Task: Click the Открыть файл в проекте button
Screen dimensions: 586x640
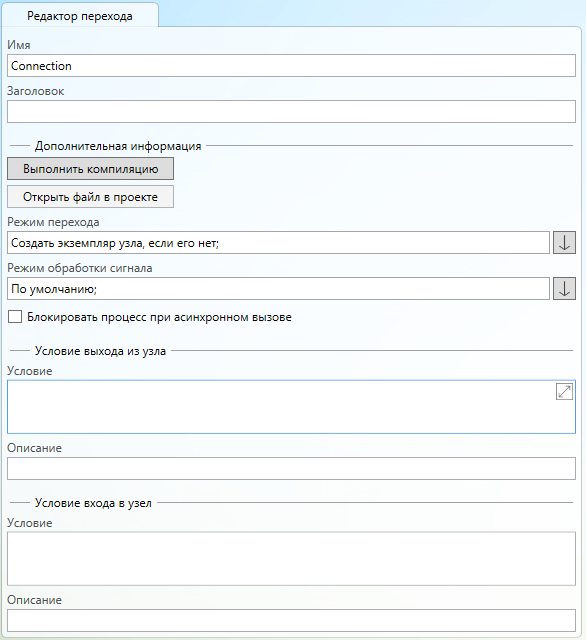Action: pos(90,197)
